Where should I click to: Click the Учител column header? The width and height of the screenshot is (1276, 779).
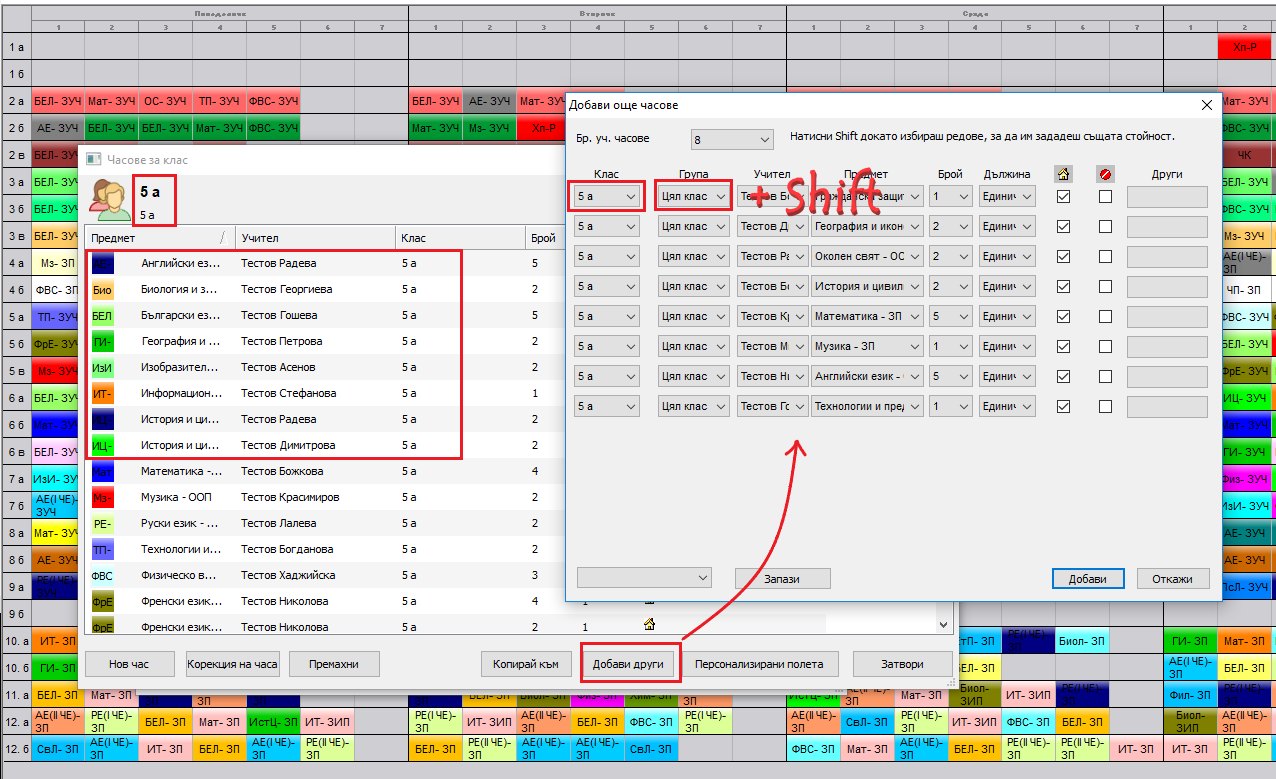coord(314,238)
